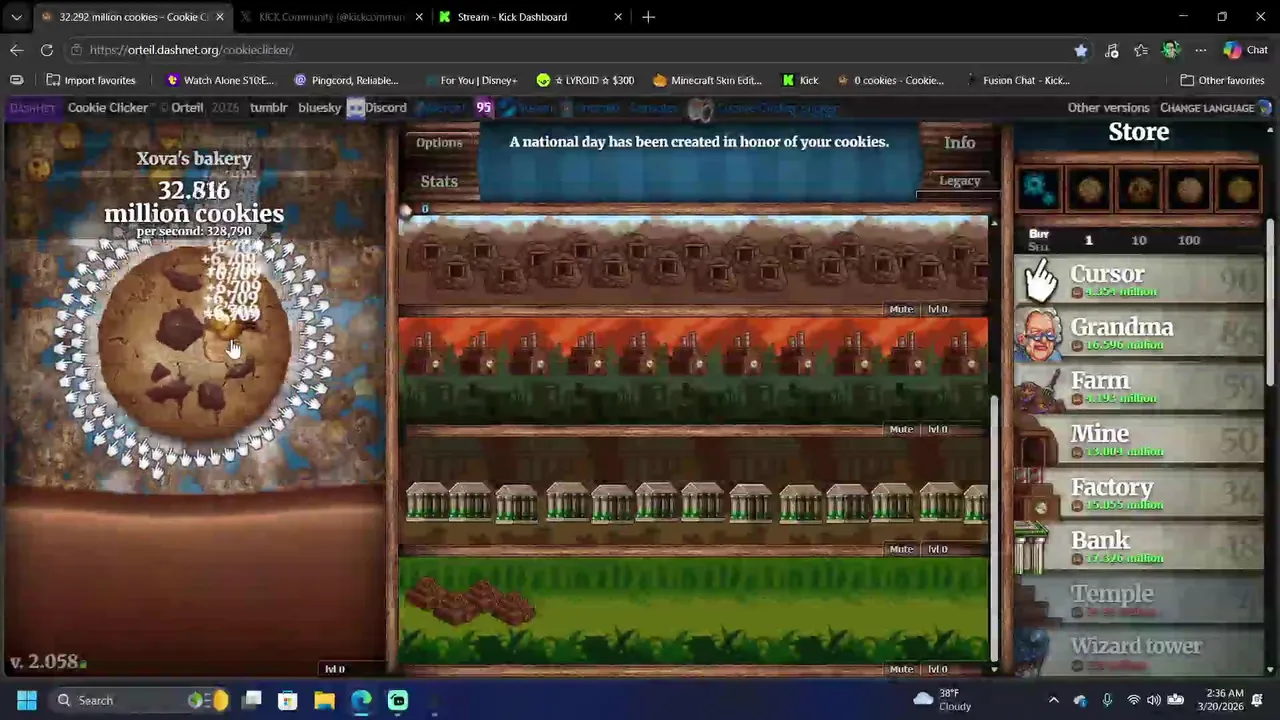1280x720 pixels.
Task: Click lvl 0 on the bank pillars row
Action: (937, 549)
